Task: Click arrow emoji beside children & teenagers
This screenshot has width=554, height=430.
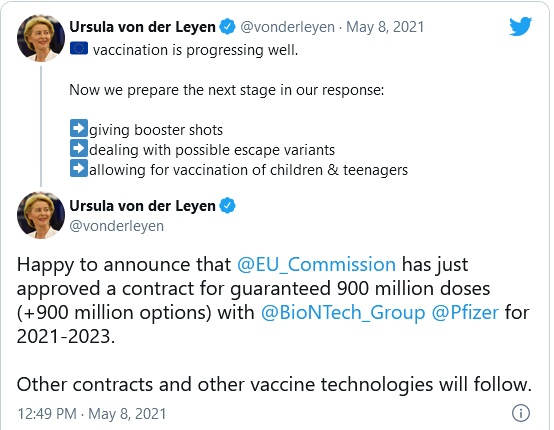Action: coord(79,168)
